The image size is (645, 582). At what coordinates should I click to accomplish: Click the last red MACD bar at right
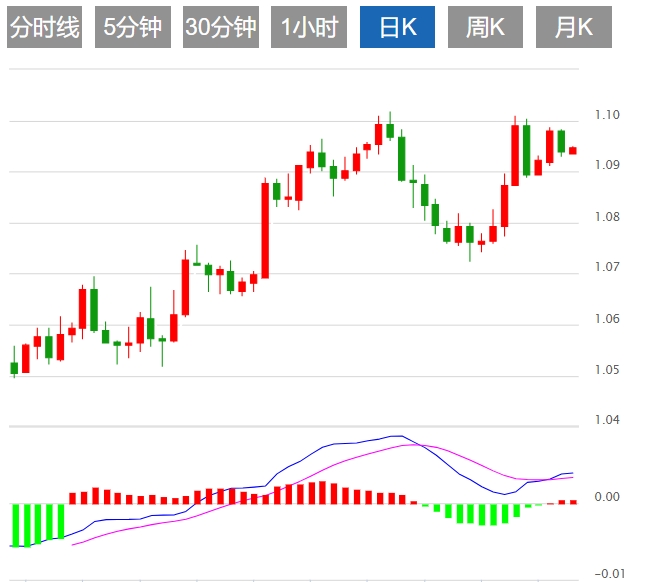point(573,501)
